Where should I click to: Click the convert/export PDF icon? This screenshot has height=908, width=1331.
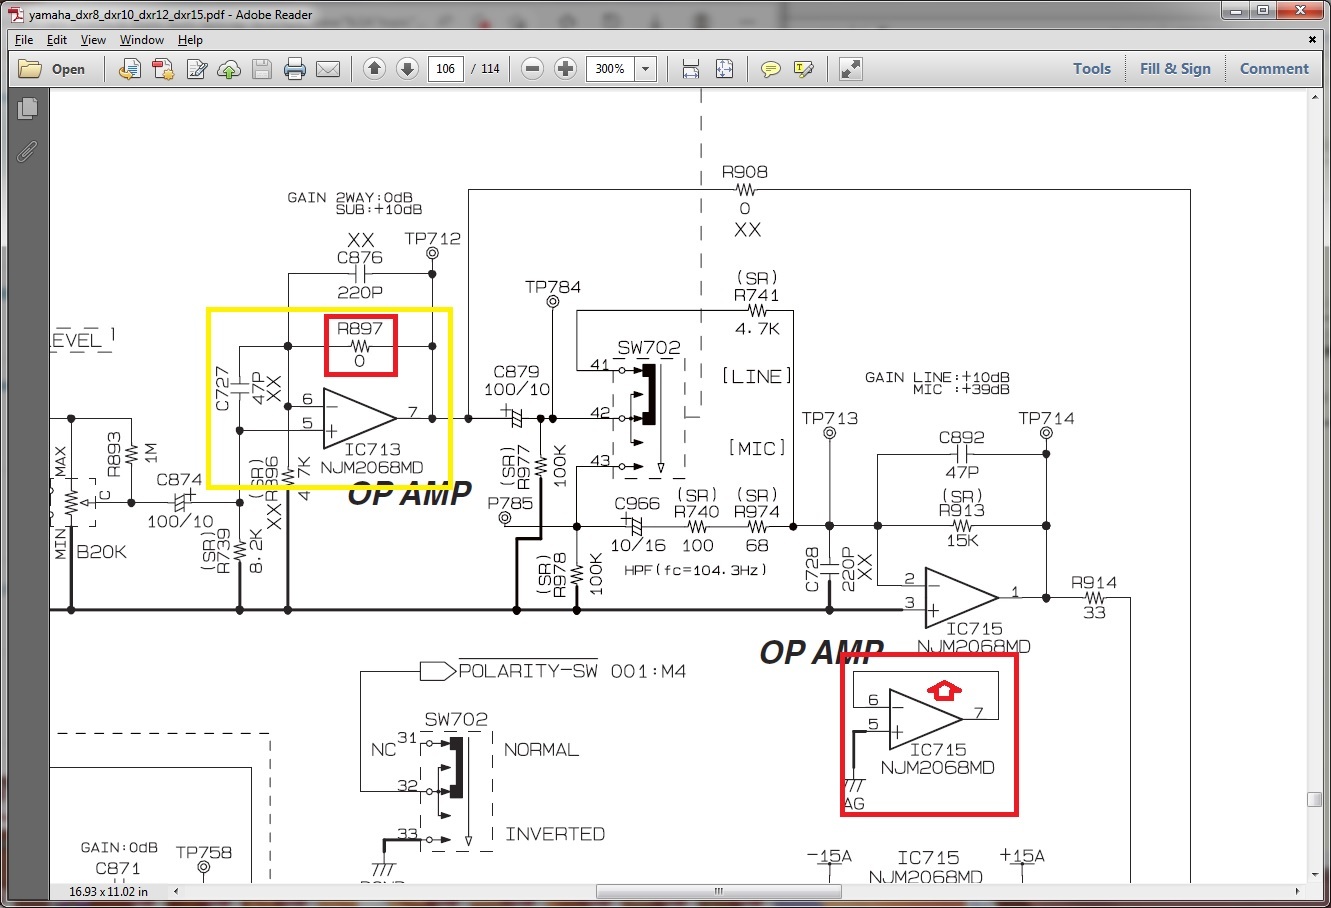point(129,69)
